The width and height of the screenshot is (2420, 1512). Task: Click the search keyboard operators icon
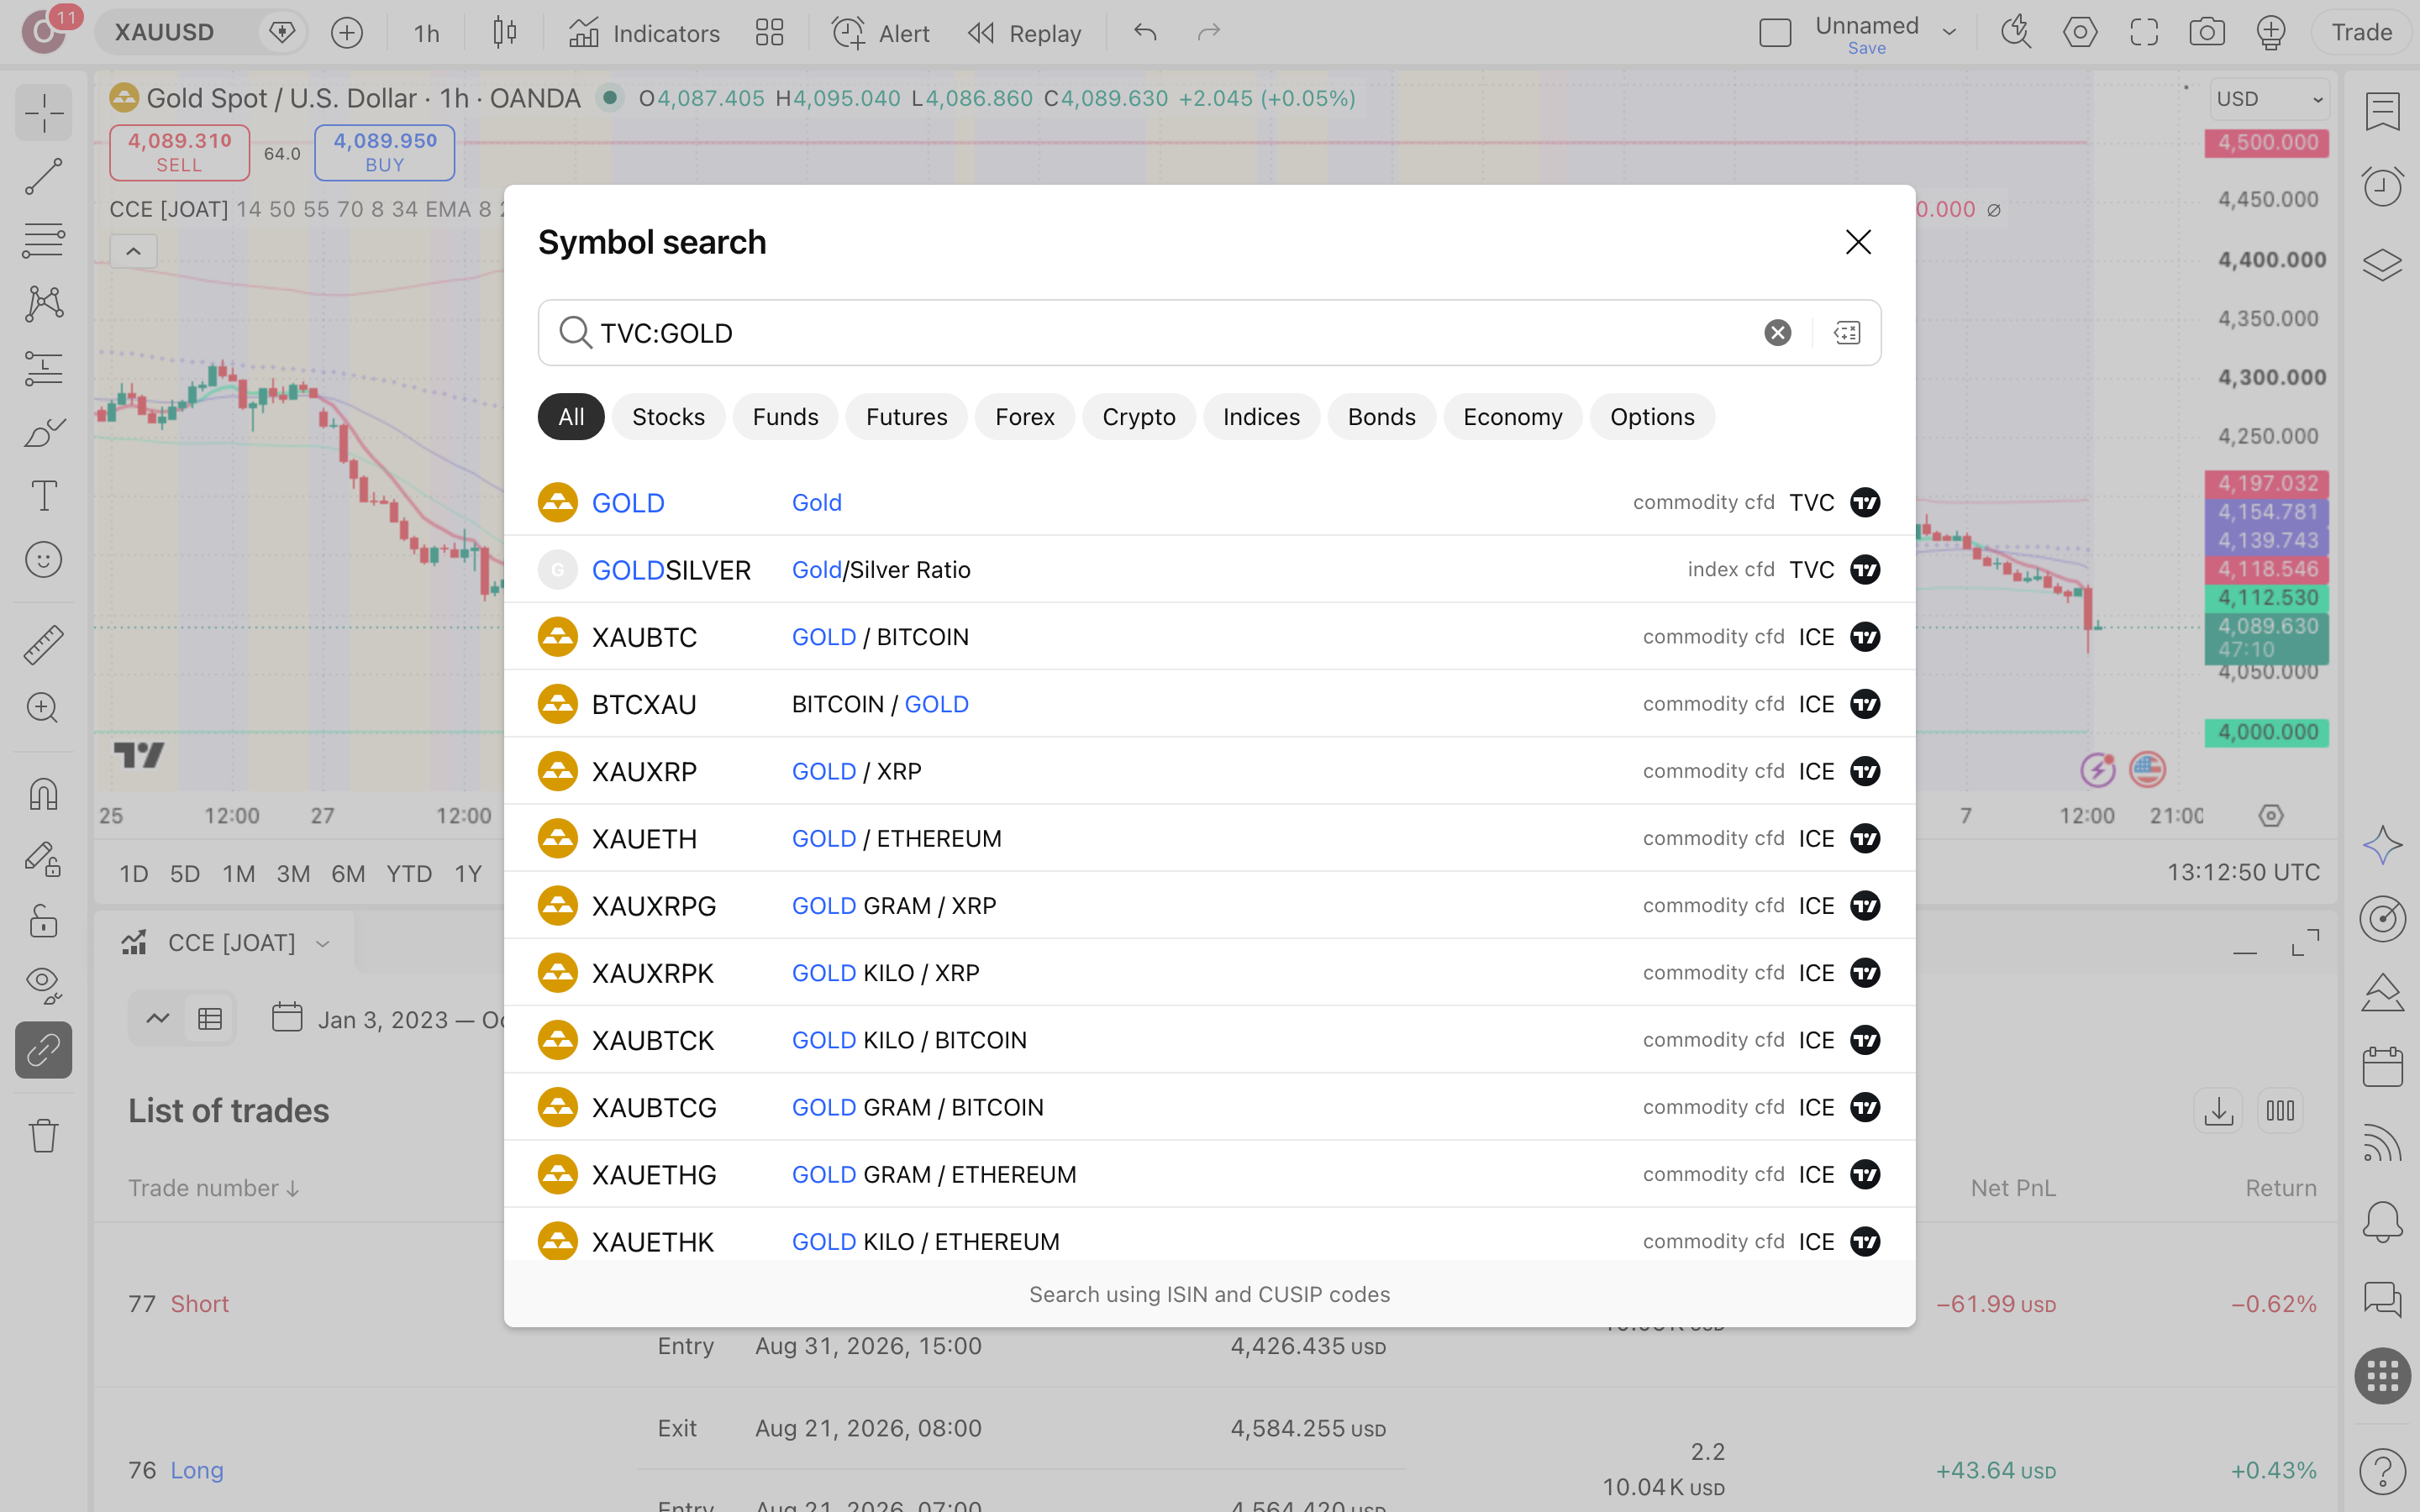coord(1846,333)
